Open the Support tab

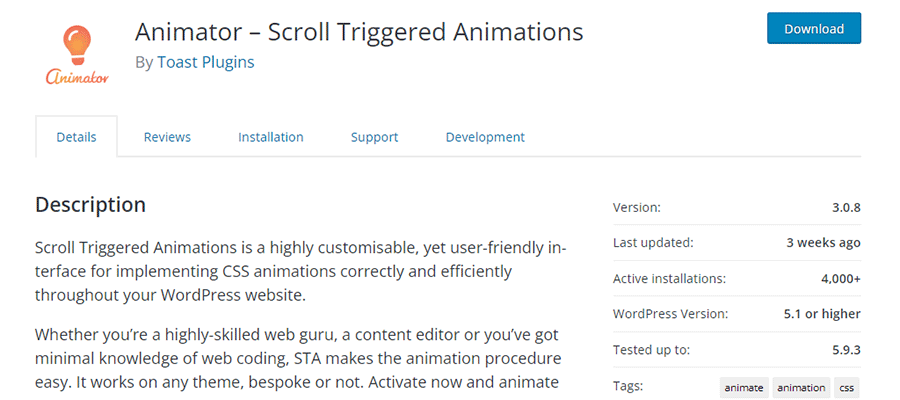point(374,137)
